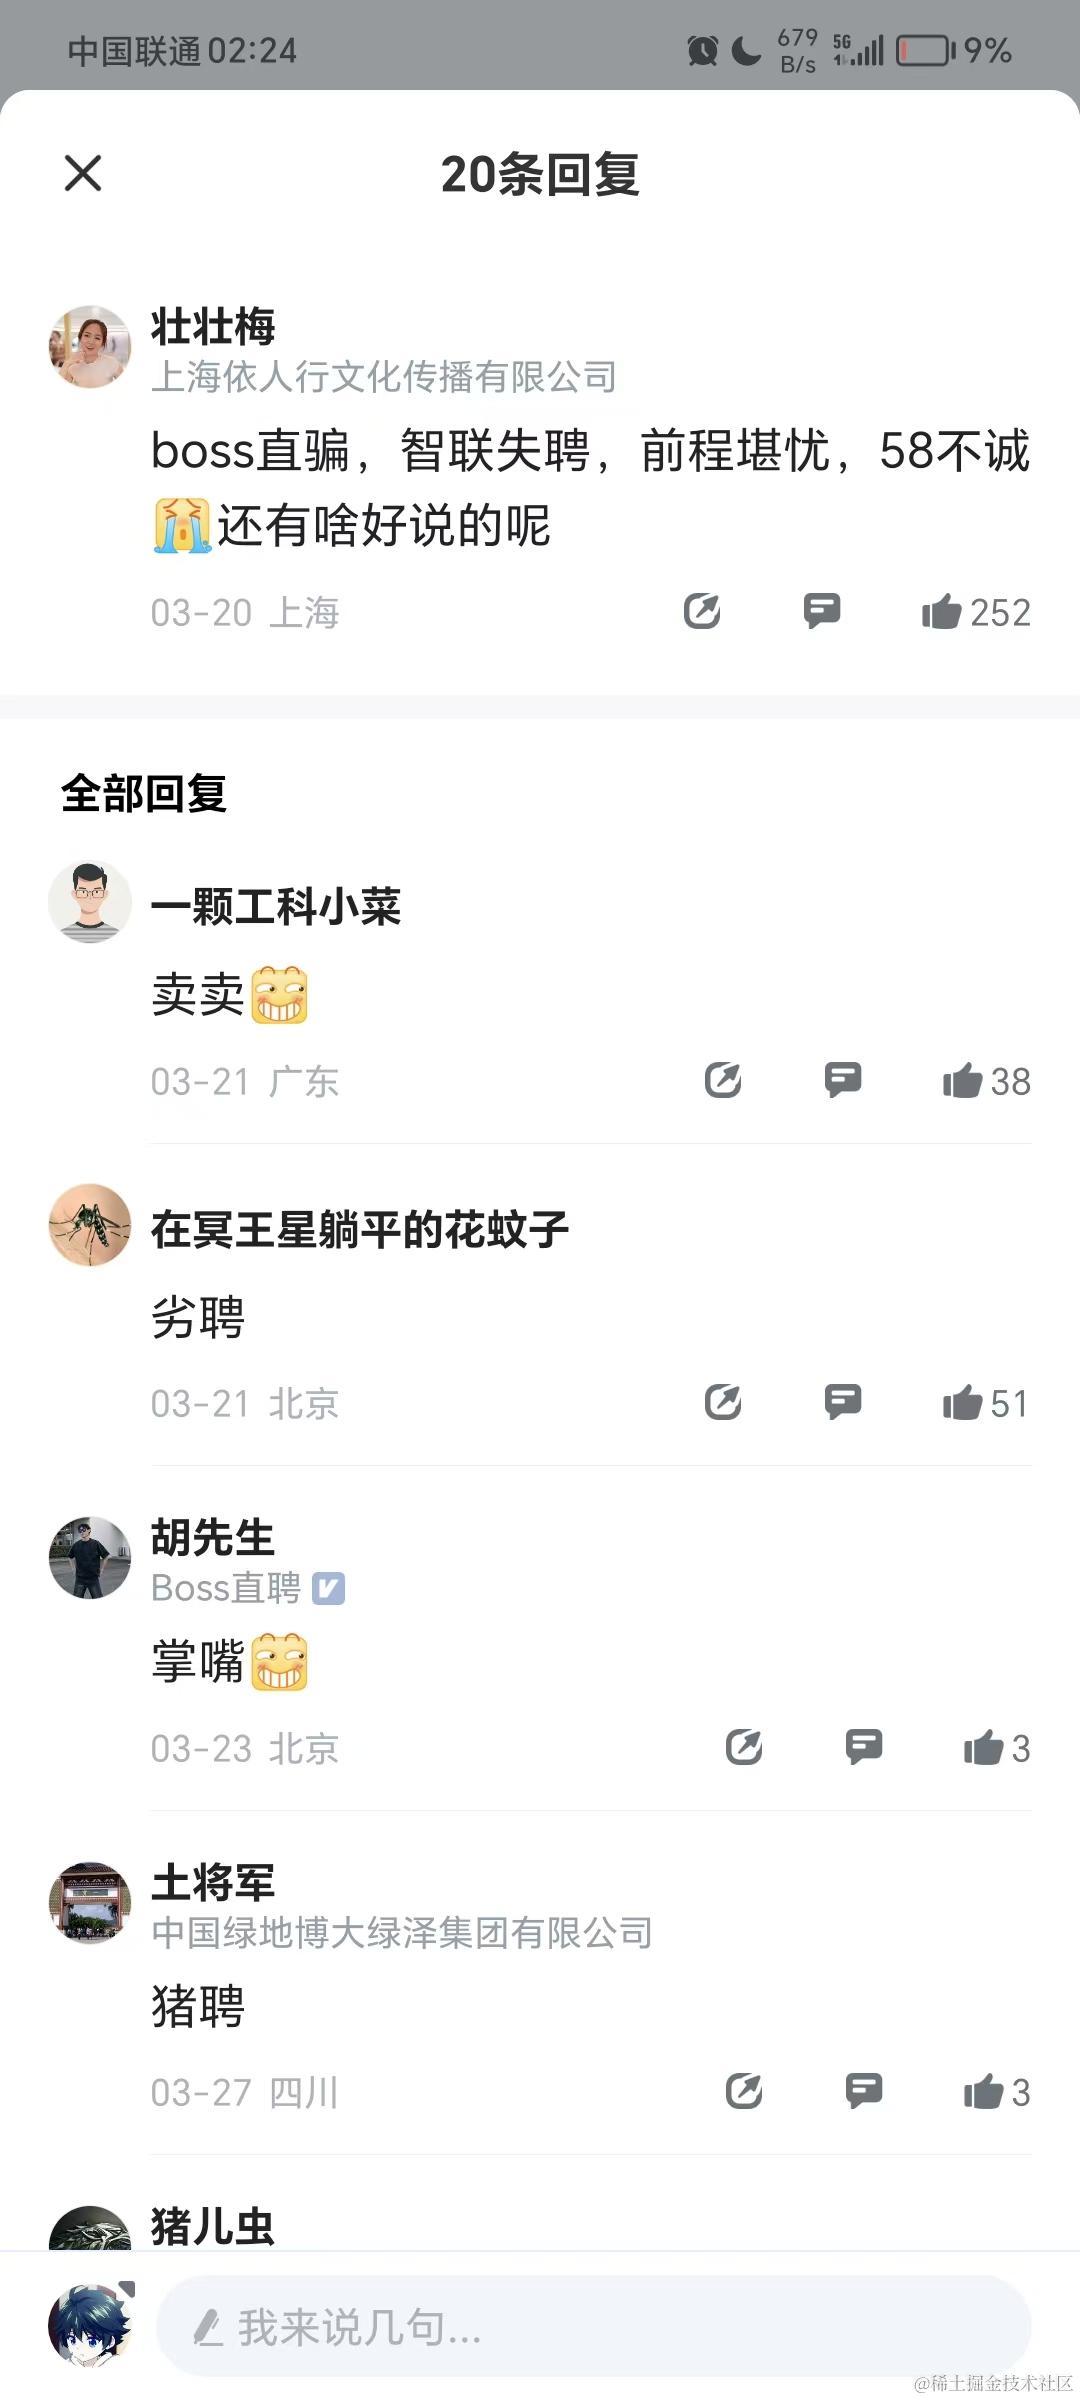
Task: Share the 卖卖 reply from 一颗工科小菜
Action: (723, 1080)
